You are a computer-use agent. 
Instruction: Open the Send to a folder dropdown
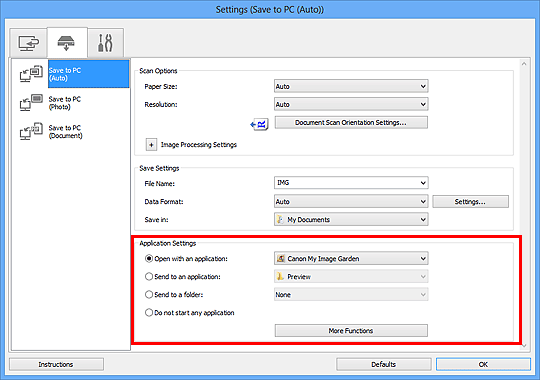pos(351,295)
